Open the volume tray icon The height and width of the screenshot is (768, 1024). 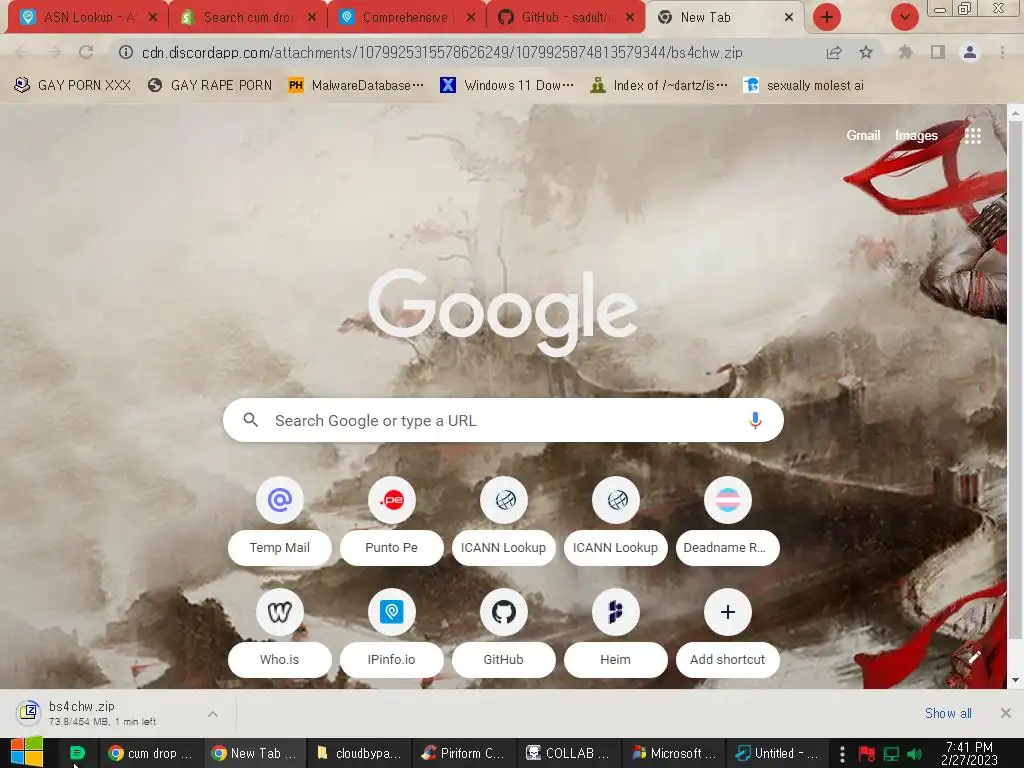coord(914,754)
